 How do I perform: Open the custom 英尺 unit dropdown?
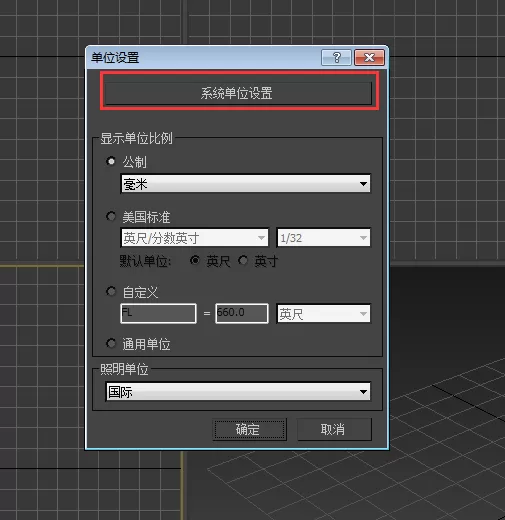point(323,313)
